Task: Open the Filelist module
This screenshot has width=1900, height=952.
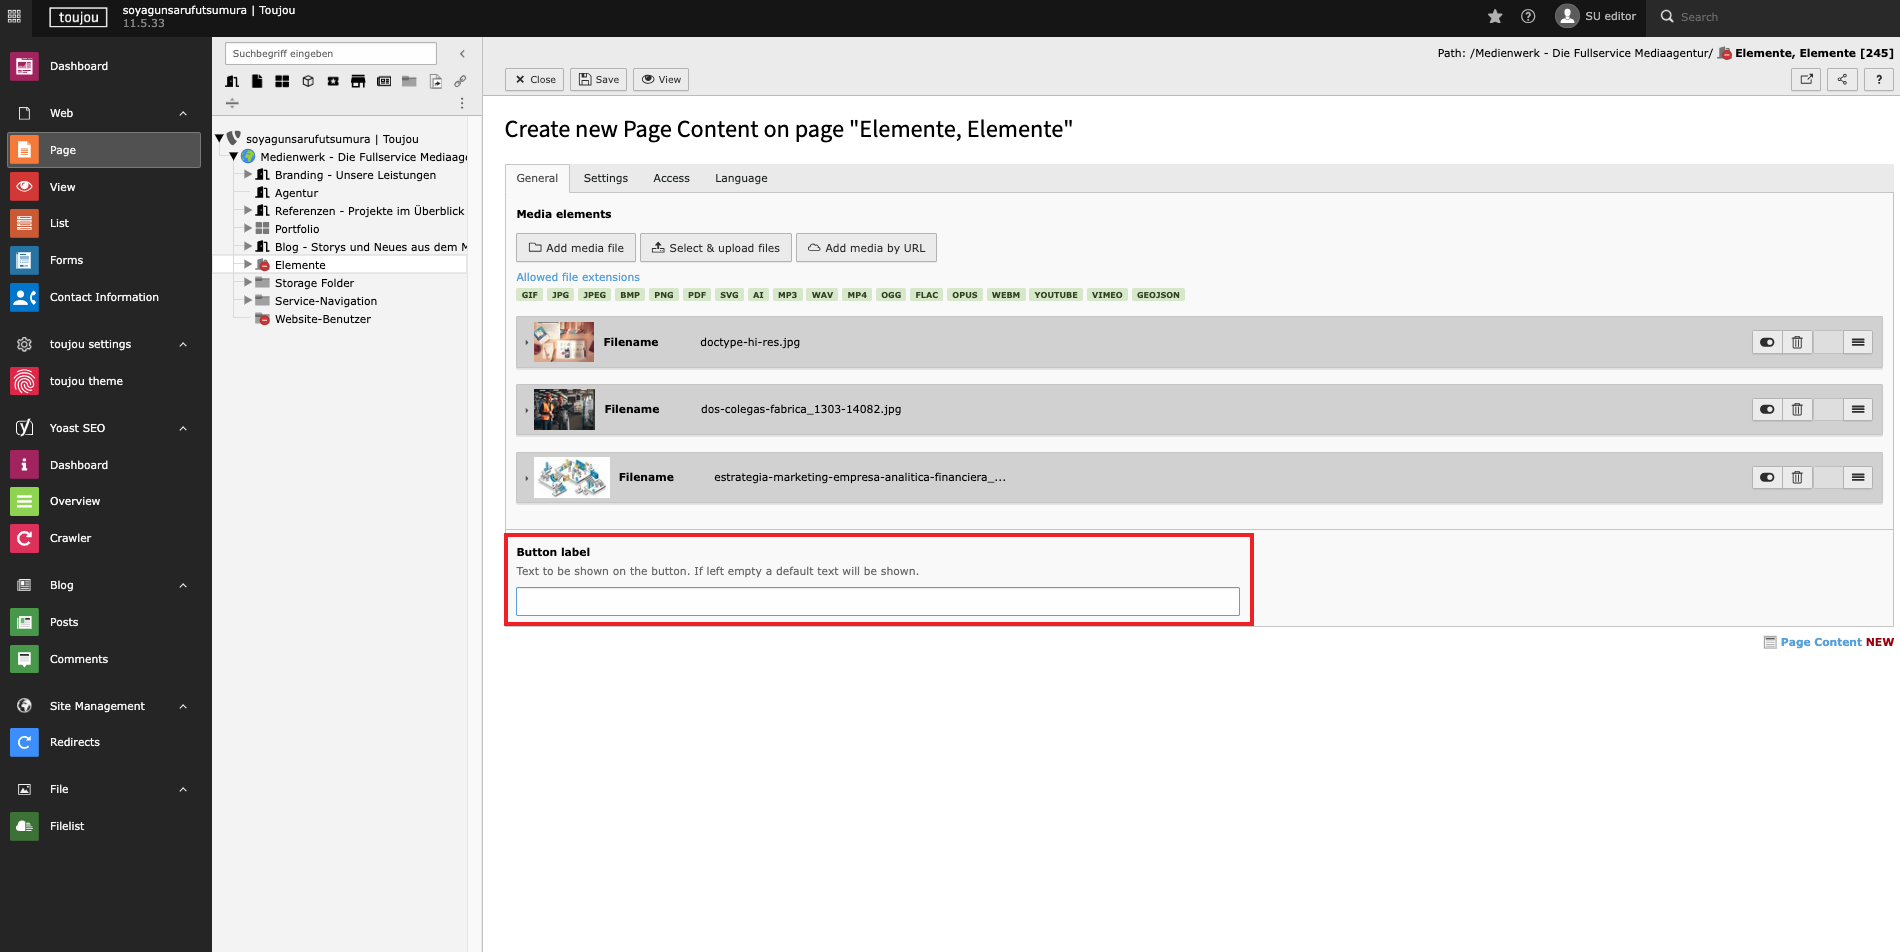Action: point(67,826)
